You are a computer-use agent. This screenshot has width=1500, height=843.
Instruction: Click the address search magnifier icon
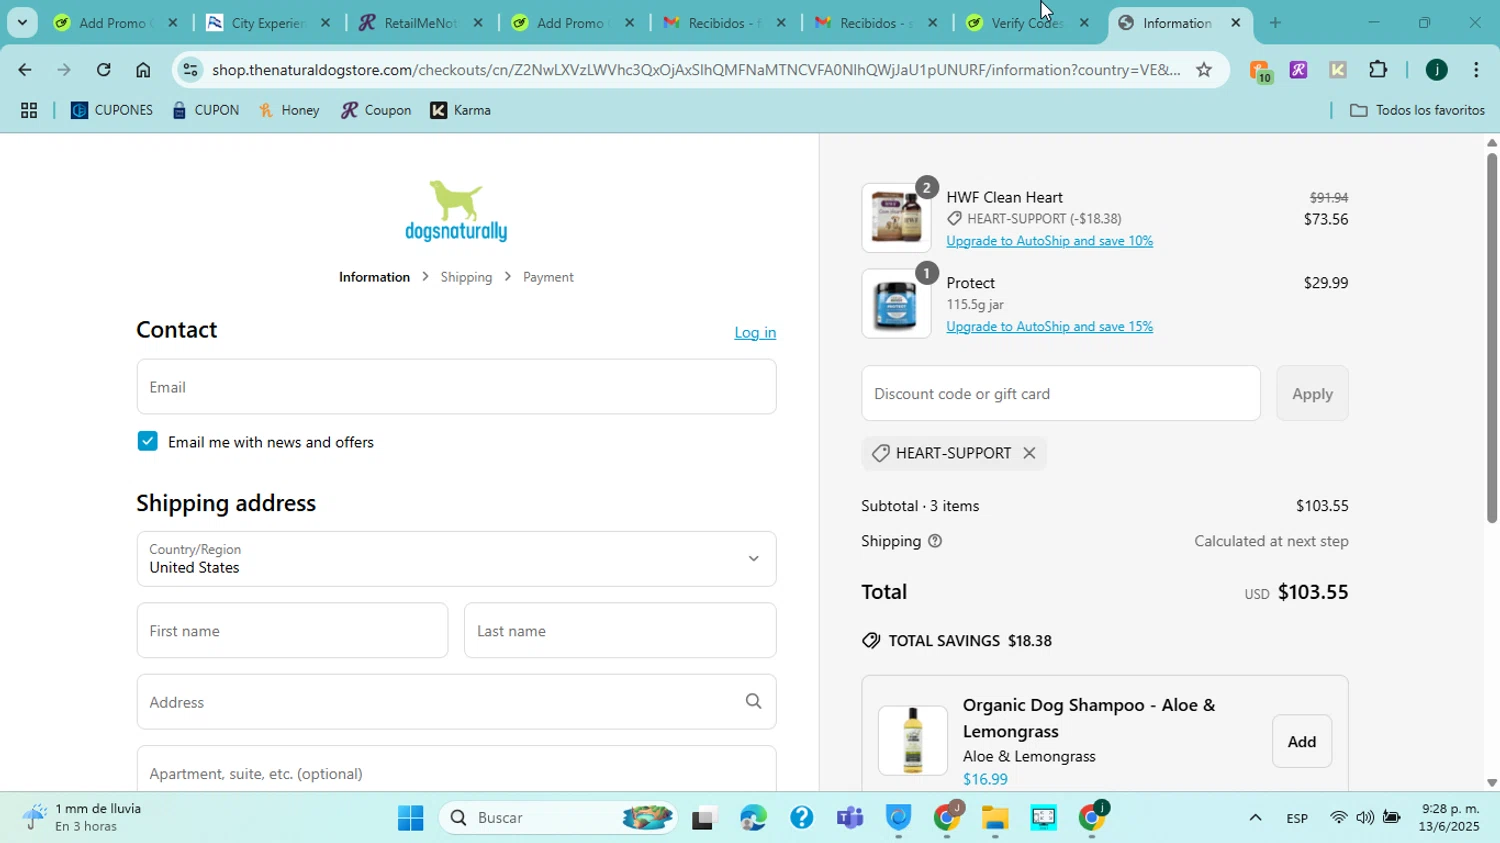[x=753, y=702]
